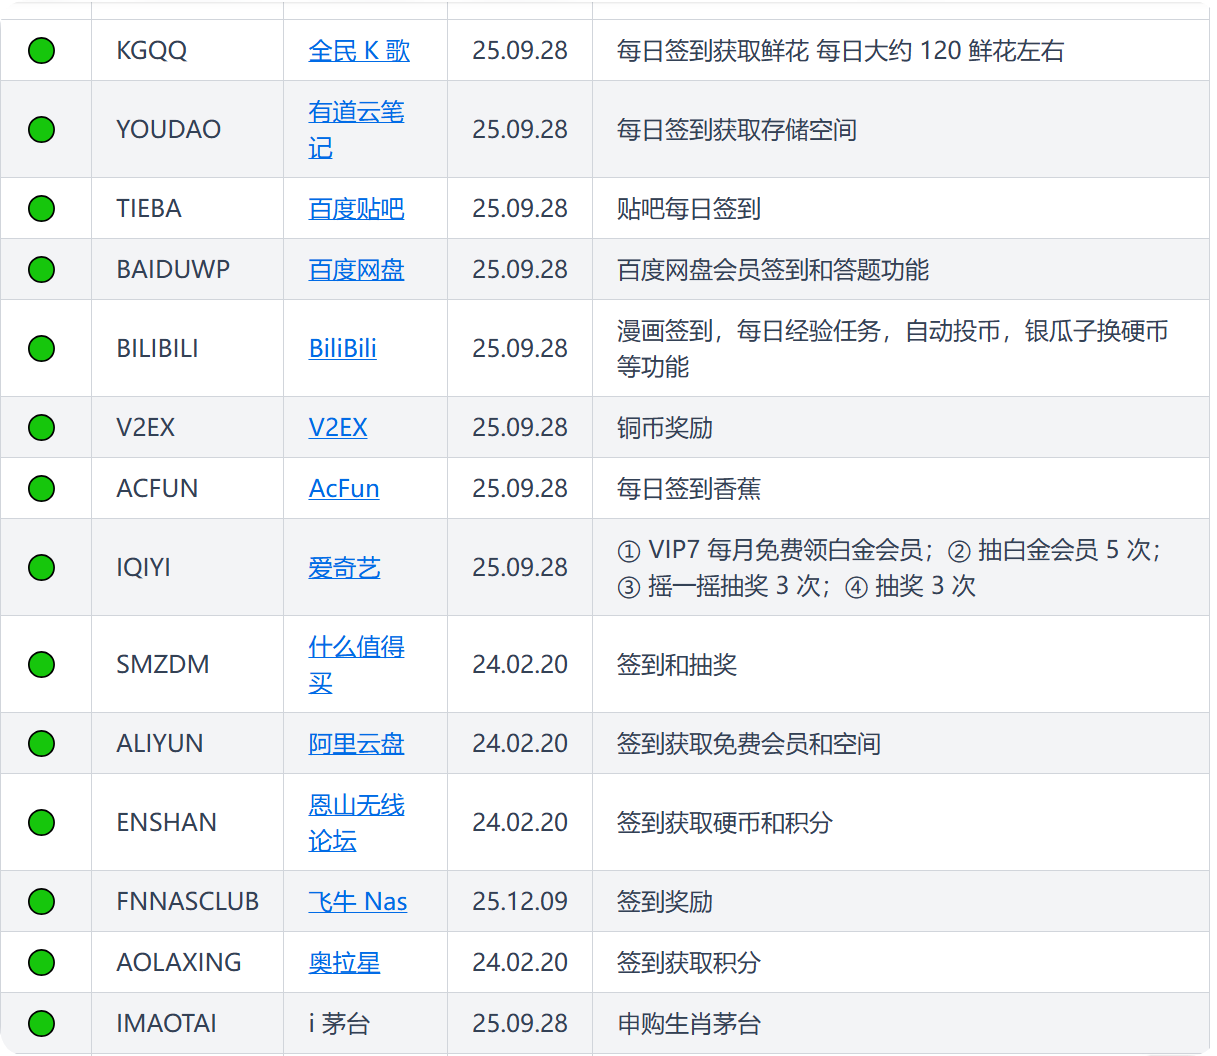Follow the 百度网盘 link
Viewport: 1217px width, 1056px height.
click(x=356, y=269)
